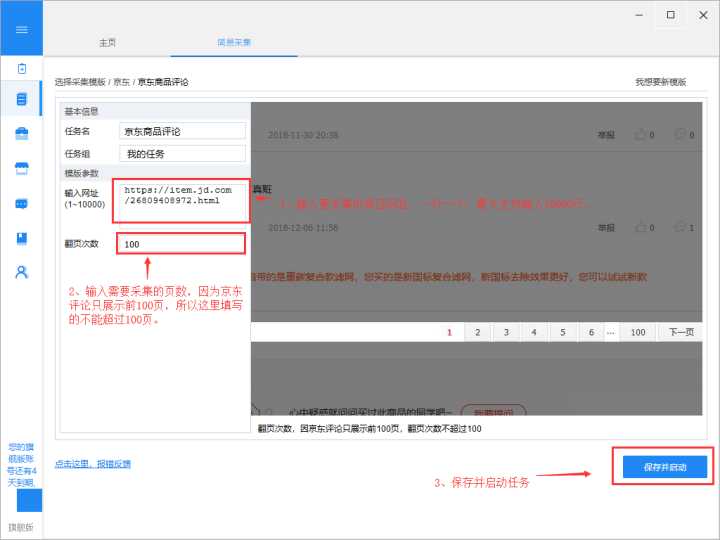Switch to the 主页 tab
This screenshot has width=720, height=540.
pyautogui.click(x=107, y=43)
